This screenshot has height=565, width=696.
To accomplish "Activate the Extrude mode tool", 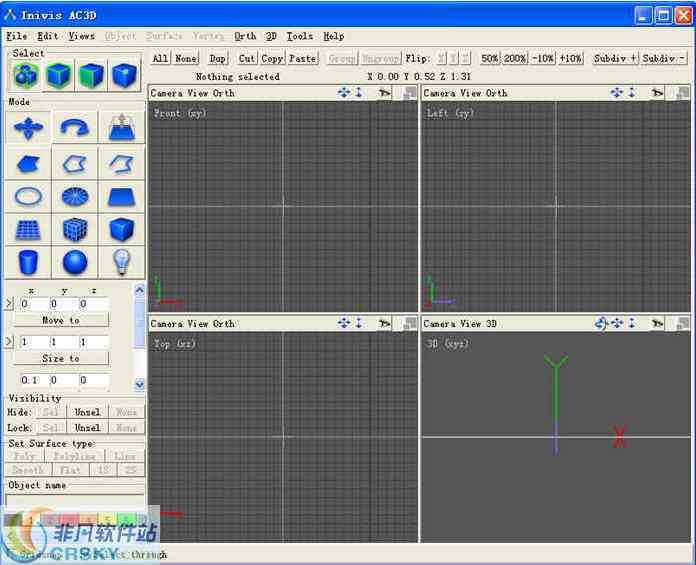I will click(122, 128).
